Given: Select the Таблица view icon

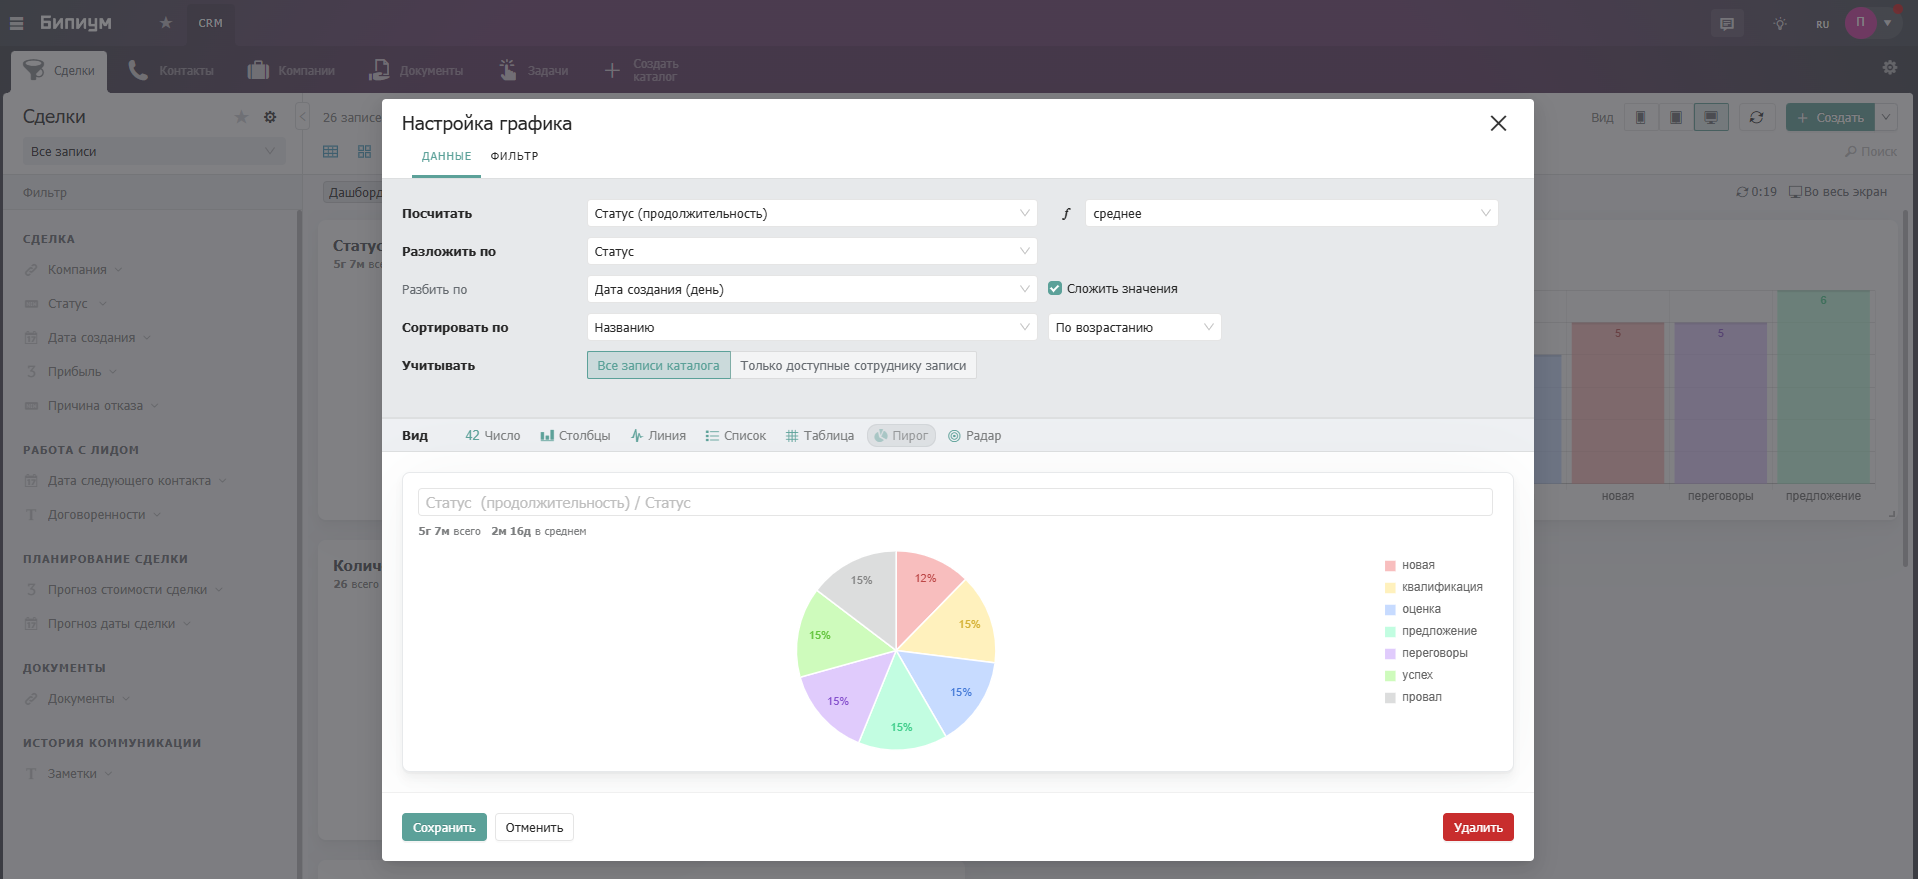Looking at the screenshot, I should [x=792, y=436].
